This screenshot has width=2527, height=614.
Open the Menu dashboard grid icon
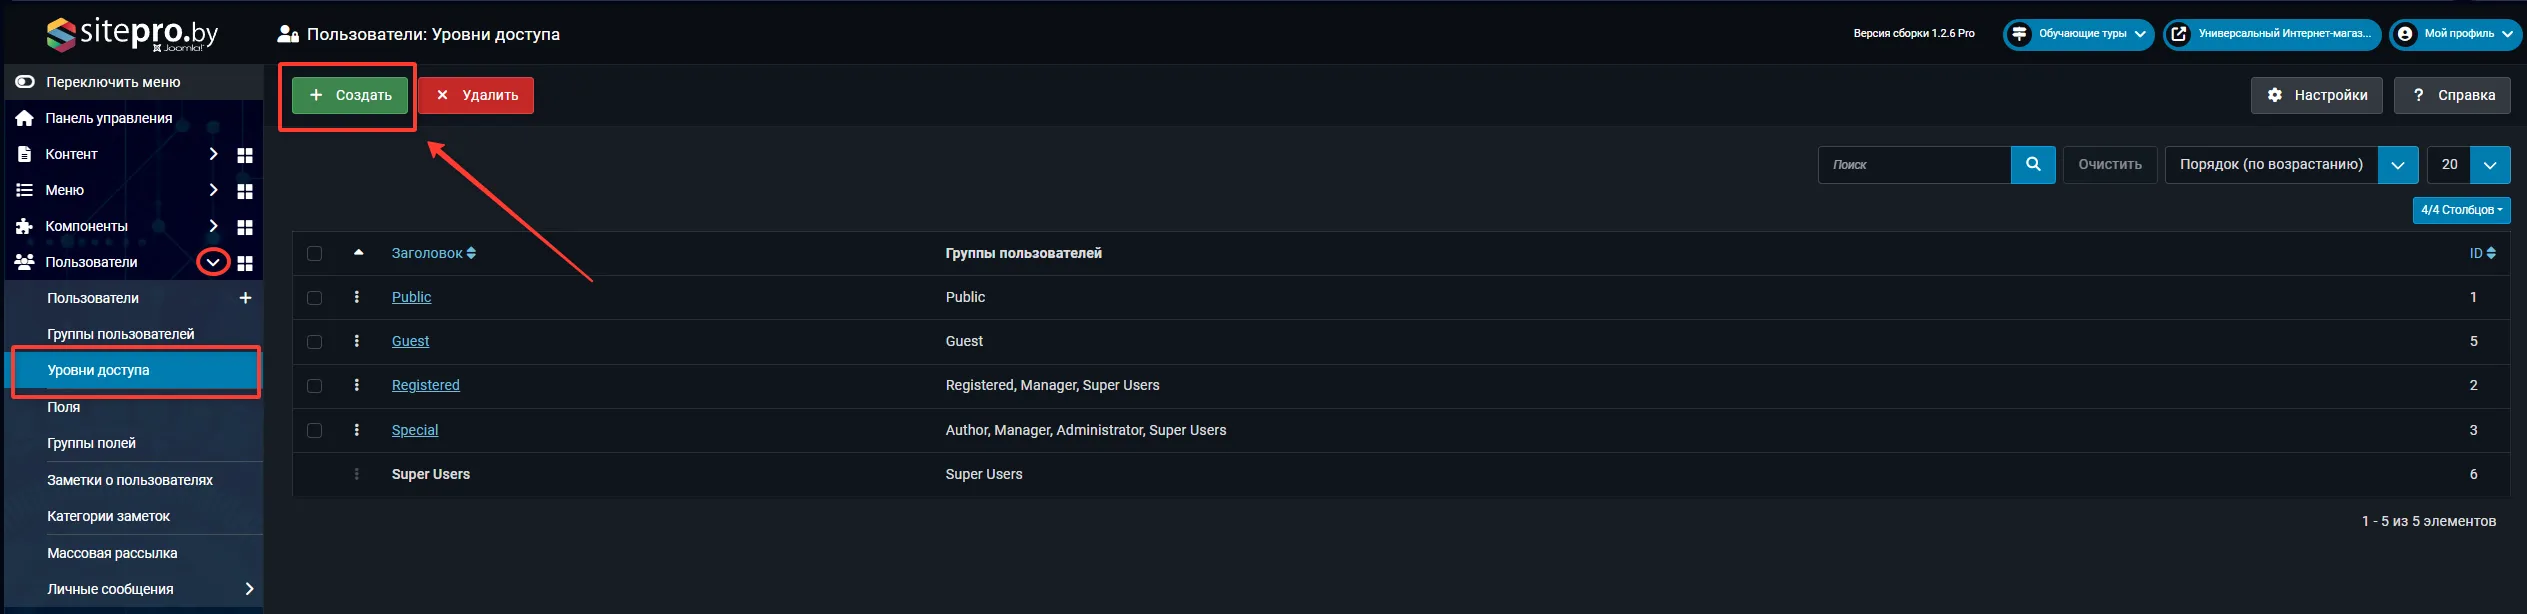click(245, 191)
